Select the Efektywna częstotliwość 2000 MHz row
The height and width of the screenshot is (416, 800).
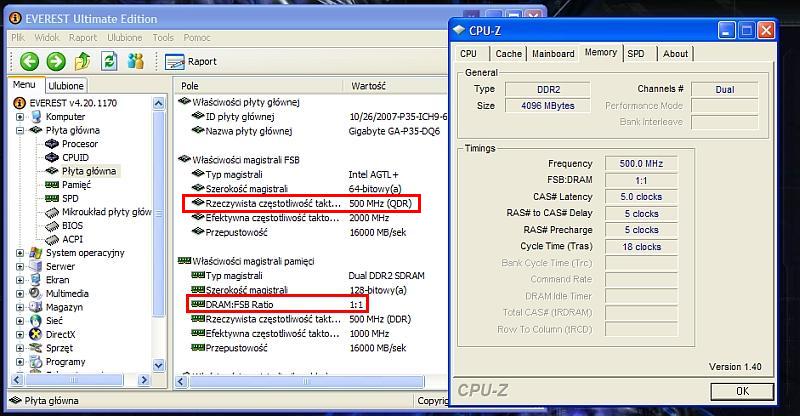click(290, 218)
